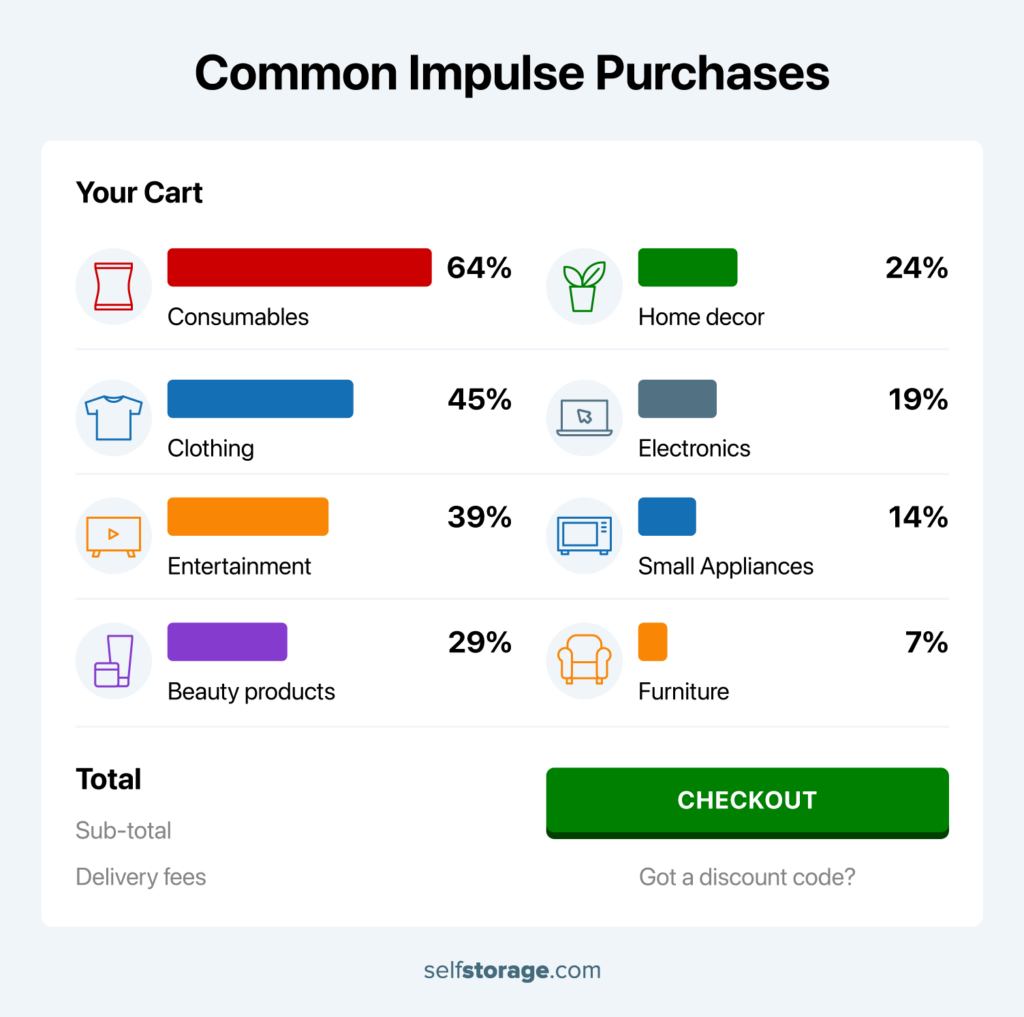The width and height of the screenshot is (1024, 1017).
Task: Open the 'Got a discount code?' link
Action: tap(747, 877)
